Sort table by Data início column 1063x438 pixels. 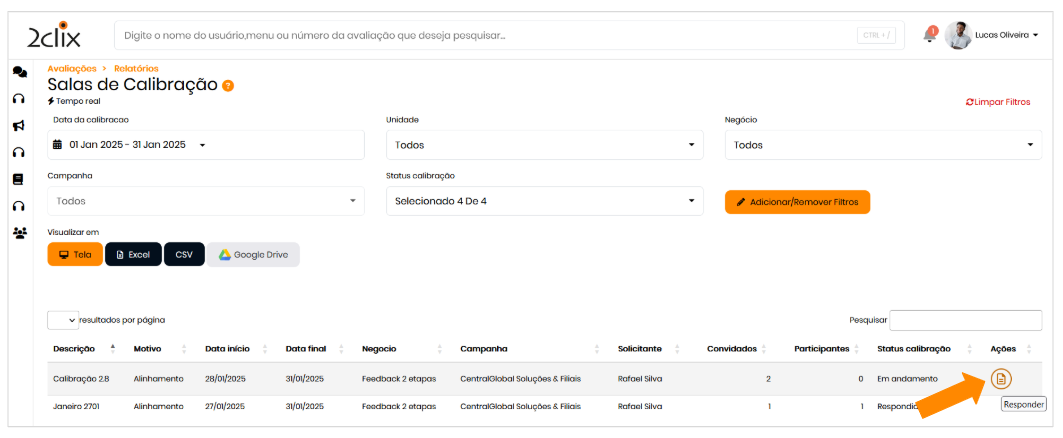227,349
